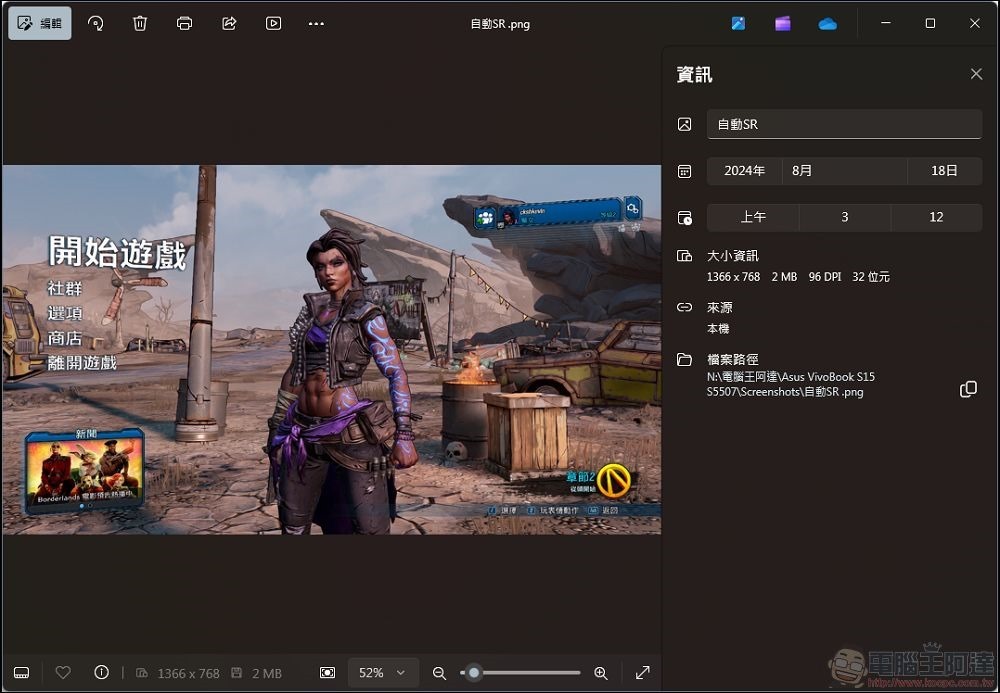This screenshot has height=693, width=1000.
Task: Start slideshow with the play icon
Action: 273,24
